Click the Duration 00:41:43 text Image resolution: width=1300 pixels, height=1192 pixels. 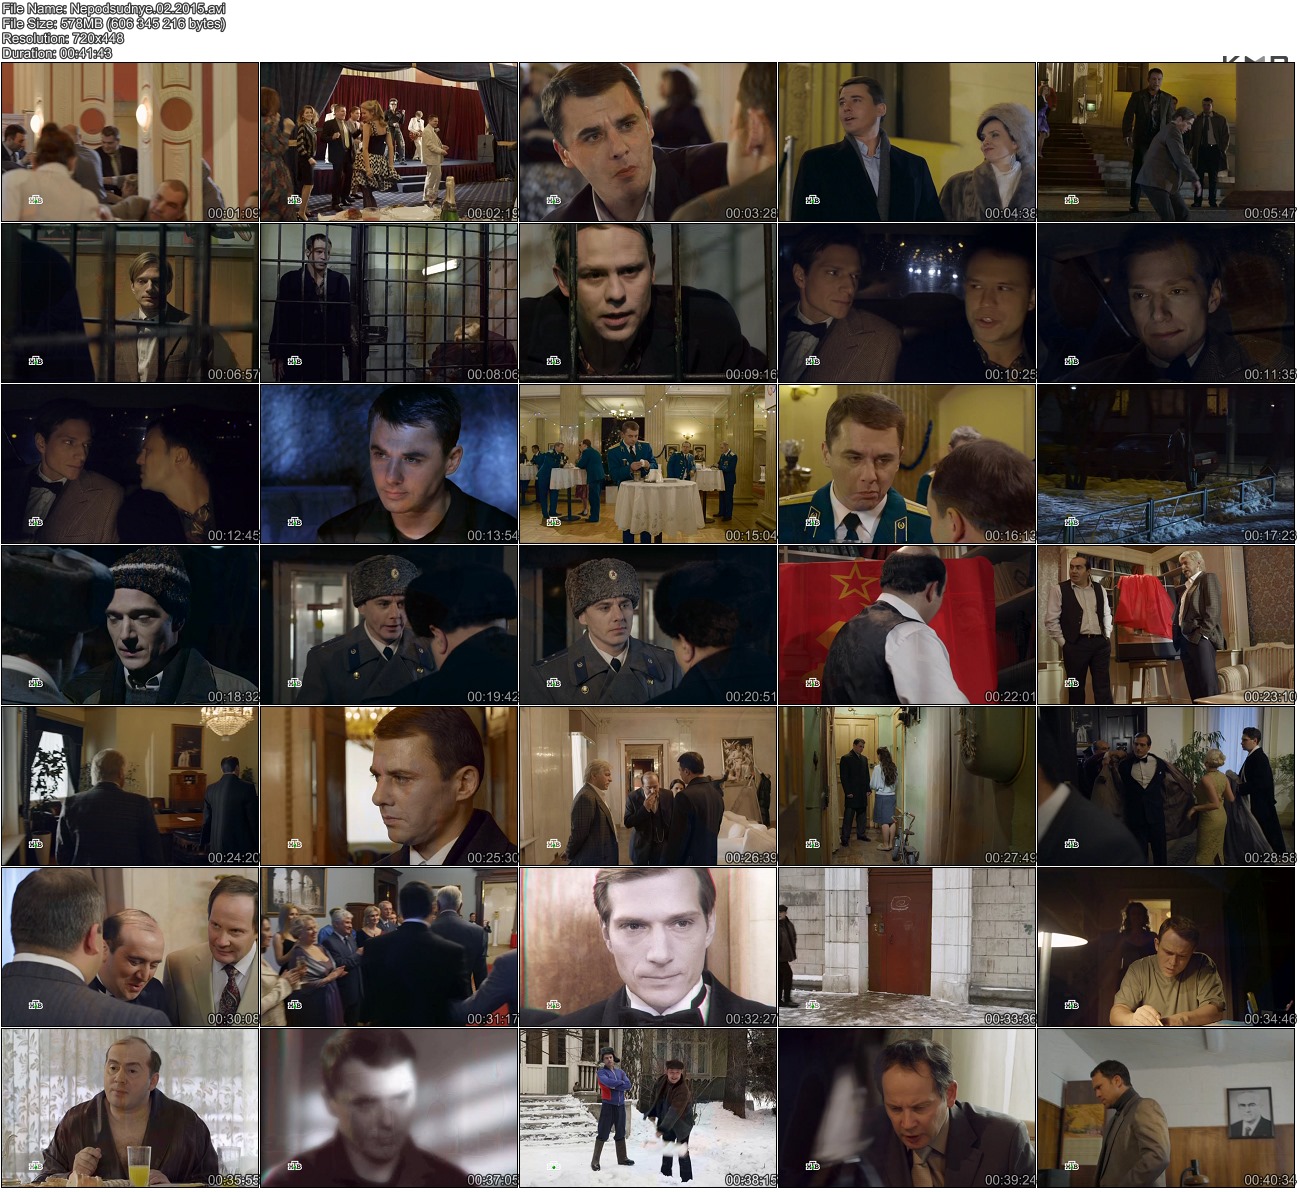click(57, 53)
